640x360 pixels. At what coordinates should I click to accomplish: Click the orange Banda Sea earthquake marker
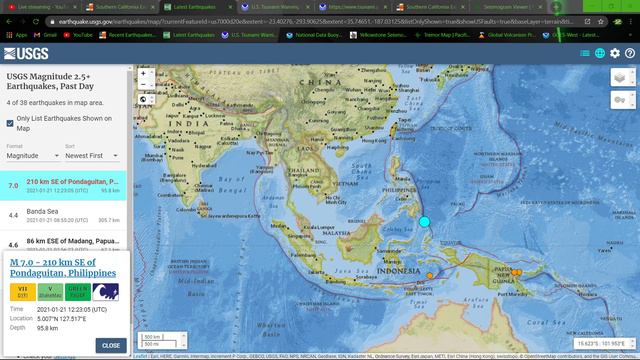tap(430, 276)
